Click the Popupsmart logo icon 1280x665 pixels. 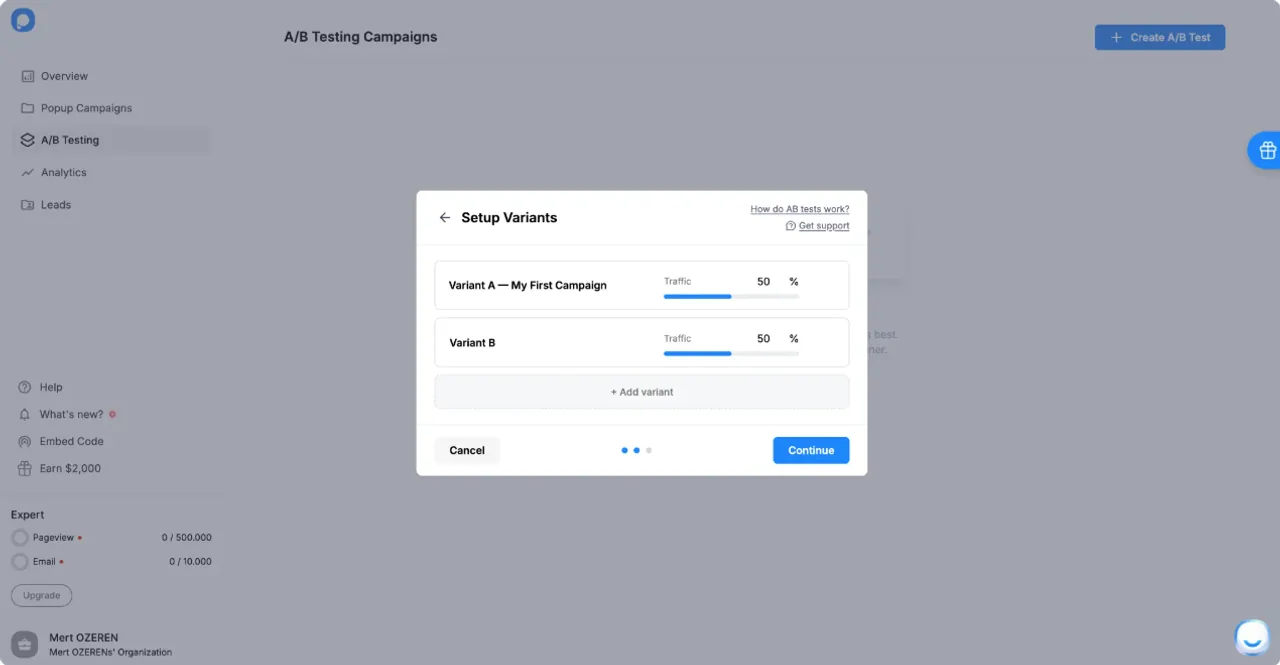pyautogui.click(x=22, y=20)
